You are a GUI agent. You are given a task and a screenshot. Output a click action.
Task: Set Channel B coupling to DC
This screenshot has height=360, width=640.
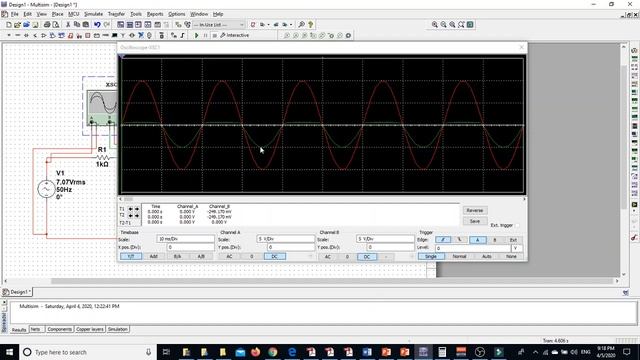pyautogui.click(x=367, y=257)
